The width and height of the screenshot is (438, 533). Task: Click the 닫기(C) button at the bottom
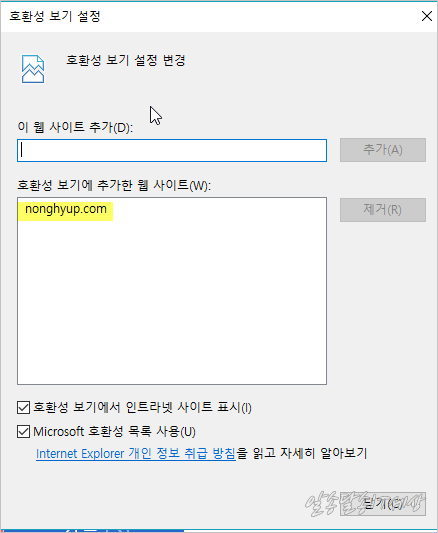tap(383, 504)
